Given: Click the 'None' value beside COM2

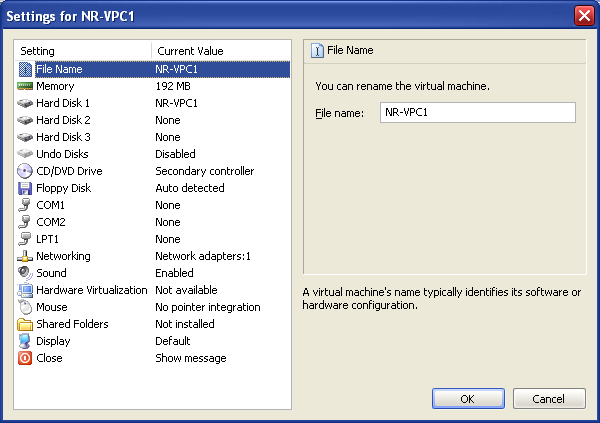Looking at the screenshot, I should point(168,222).
